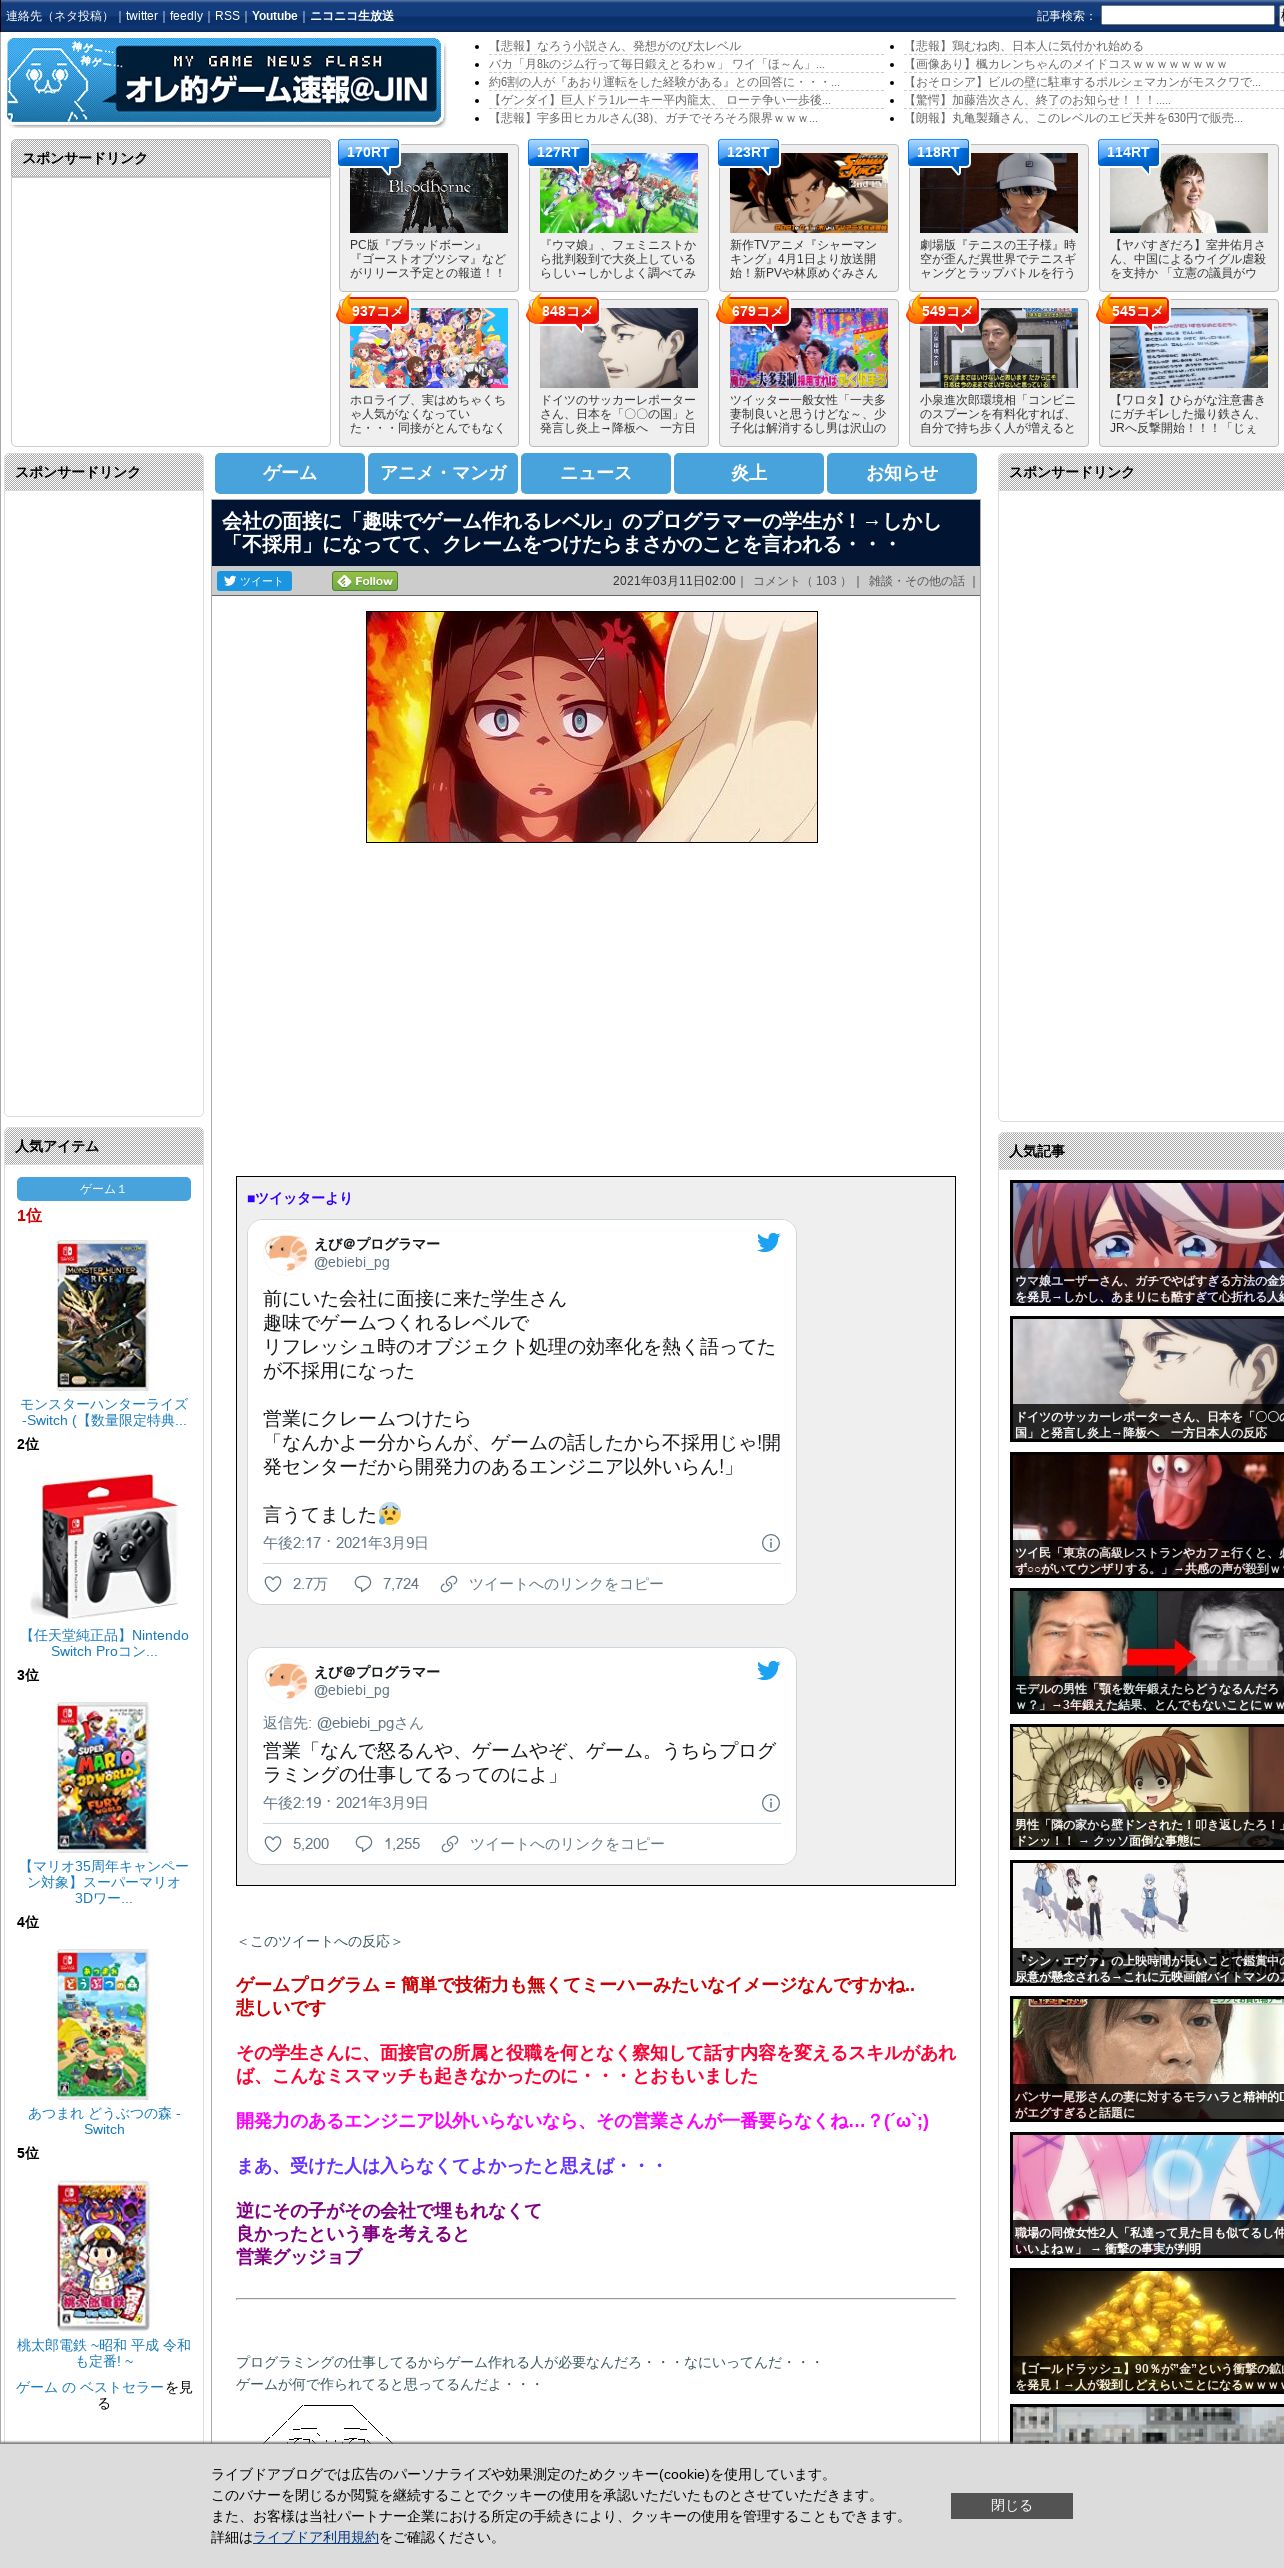Open ウマ娘 article thumbnail with 127RT

619,193
